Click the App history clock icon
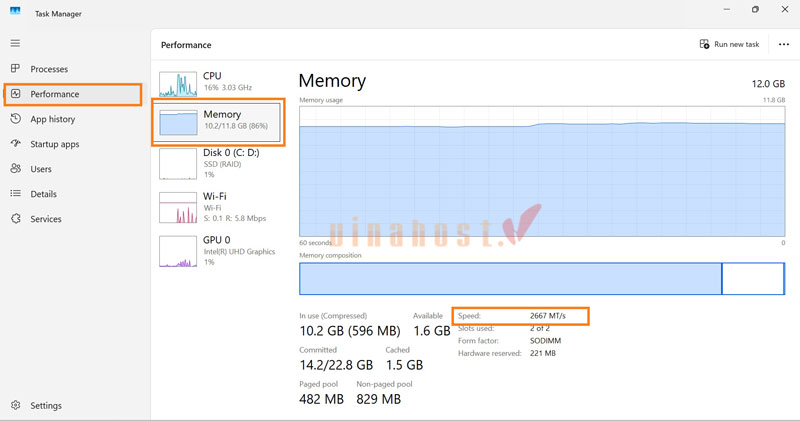 coord(16,119)
